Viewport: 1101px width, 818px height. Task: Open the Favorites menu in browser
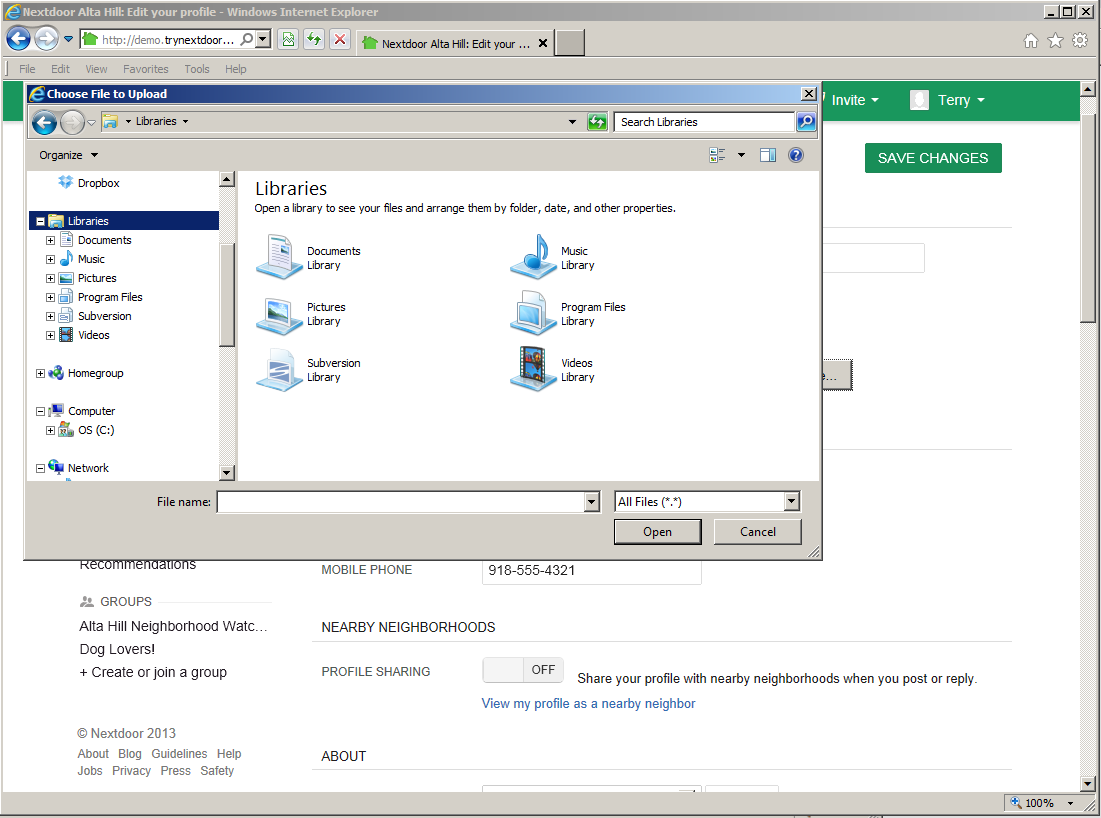coord(146,69)
